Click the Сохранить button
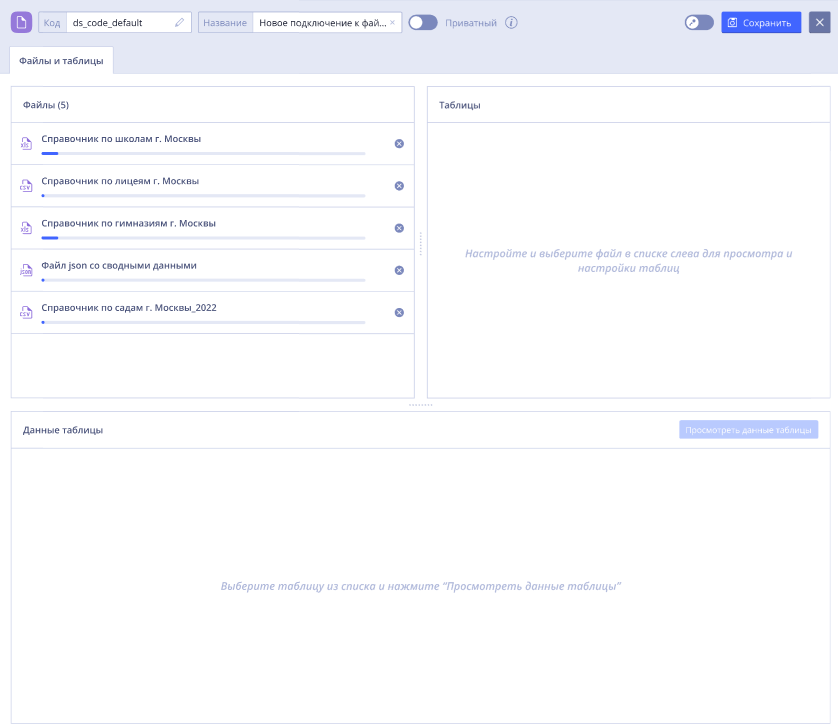 [x=761, y=22]
